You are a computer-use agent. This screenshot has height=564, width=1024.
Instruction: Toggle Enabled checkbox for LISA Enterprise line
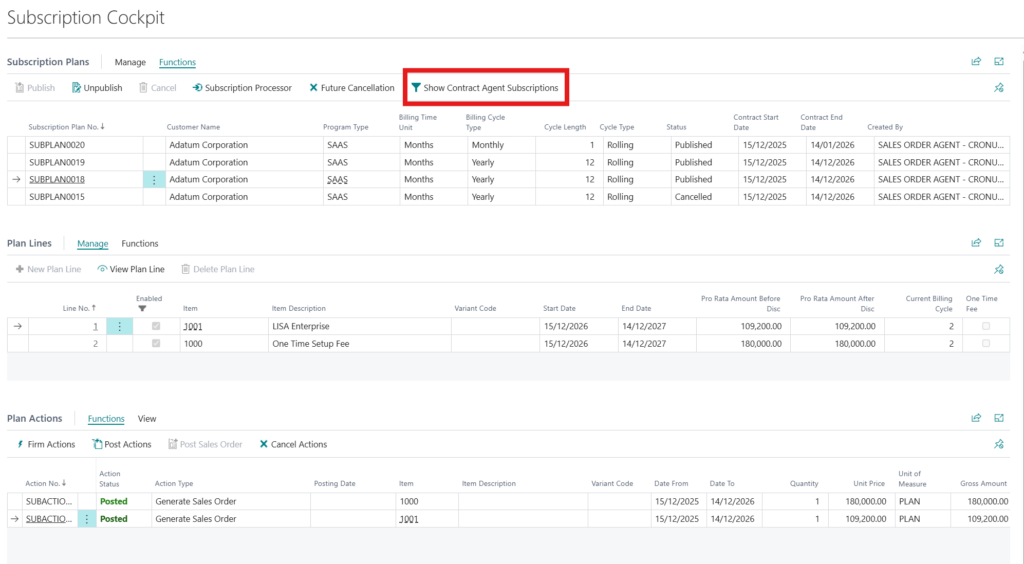[x=155, y=326]
